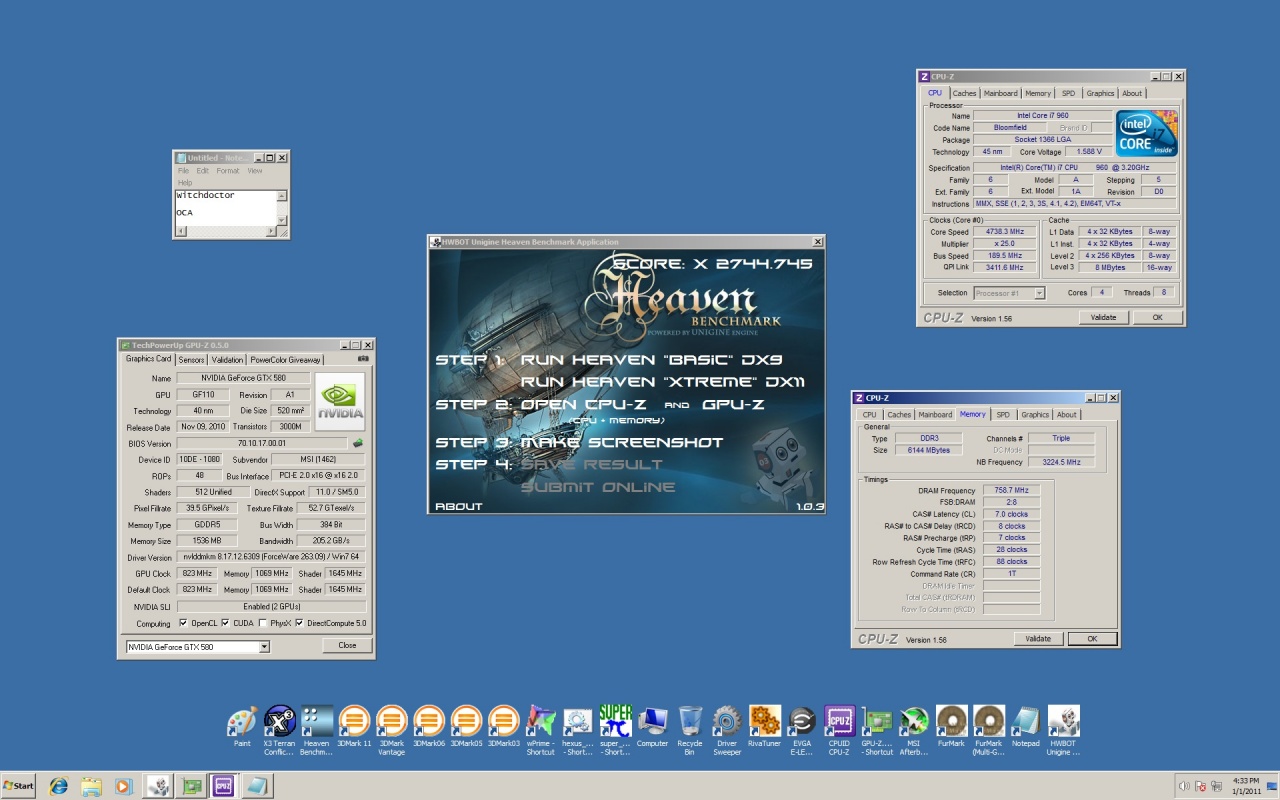Click ABOUT in the Heaven Benchmark window
1280x800 pixels.
pyautogui.click(x=459, y=506)
